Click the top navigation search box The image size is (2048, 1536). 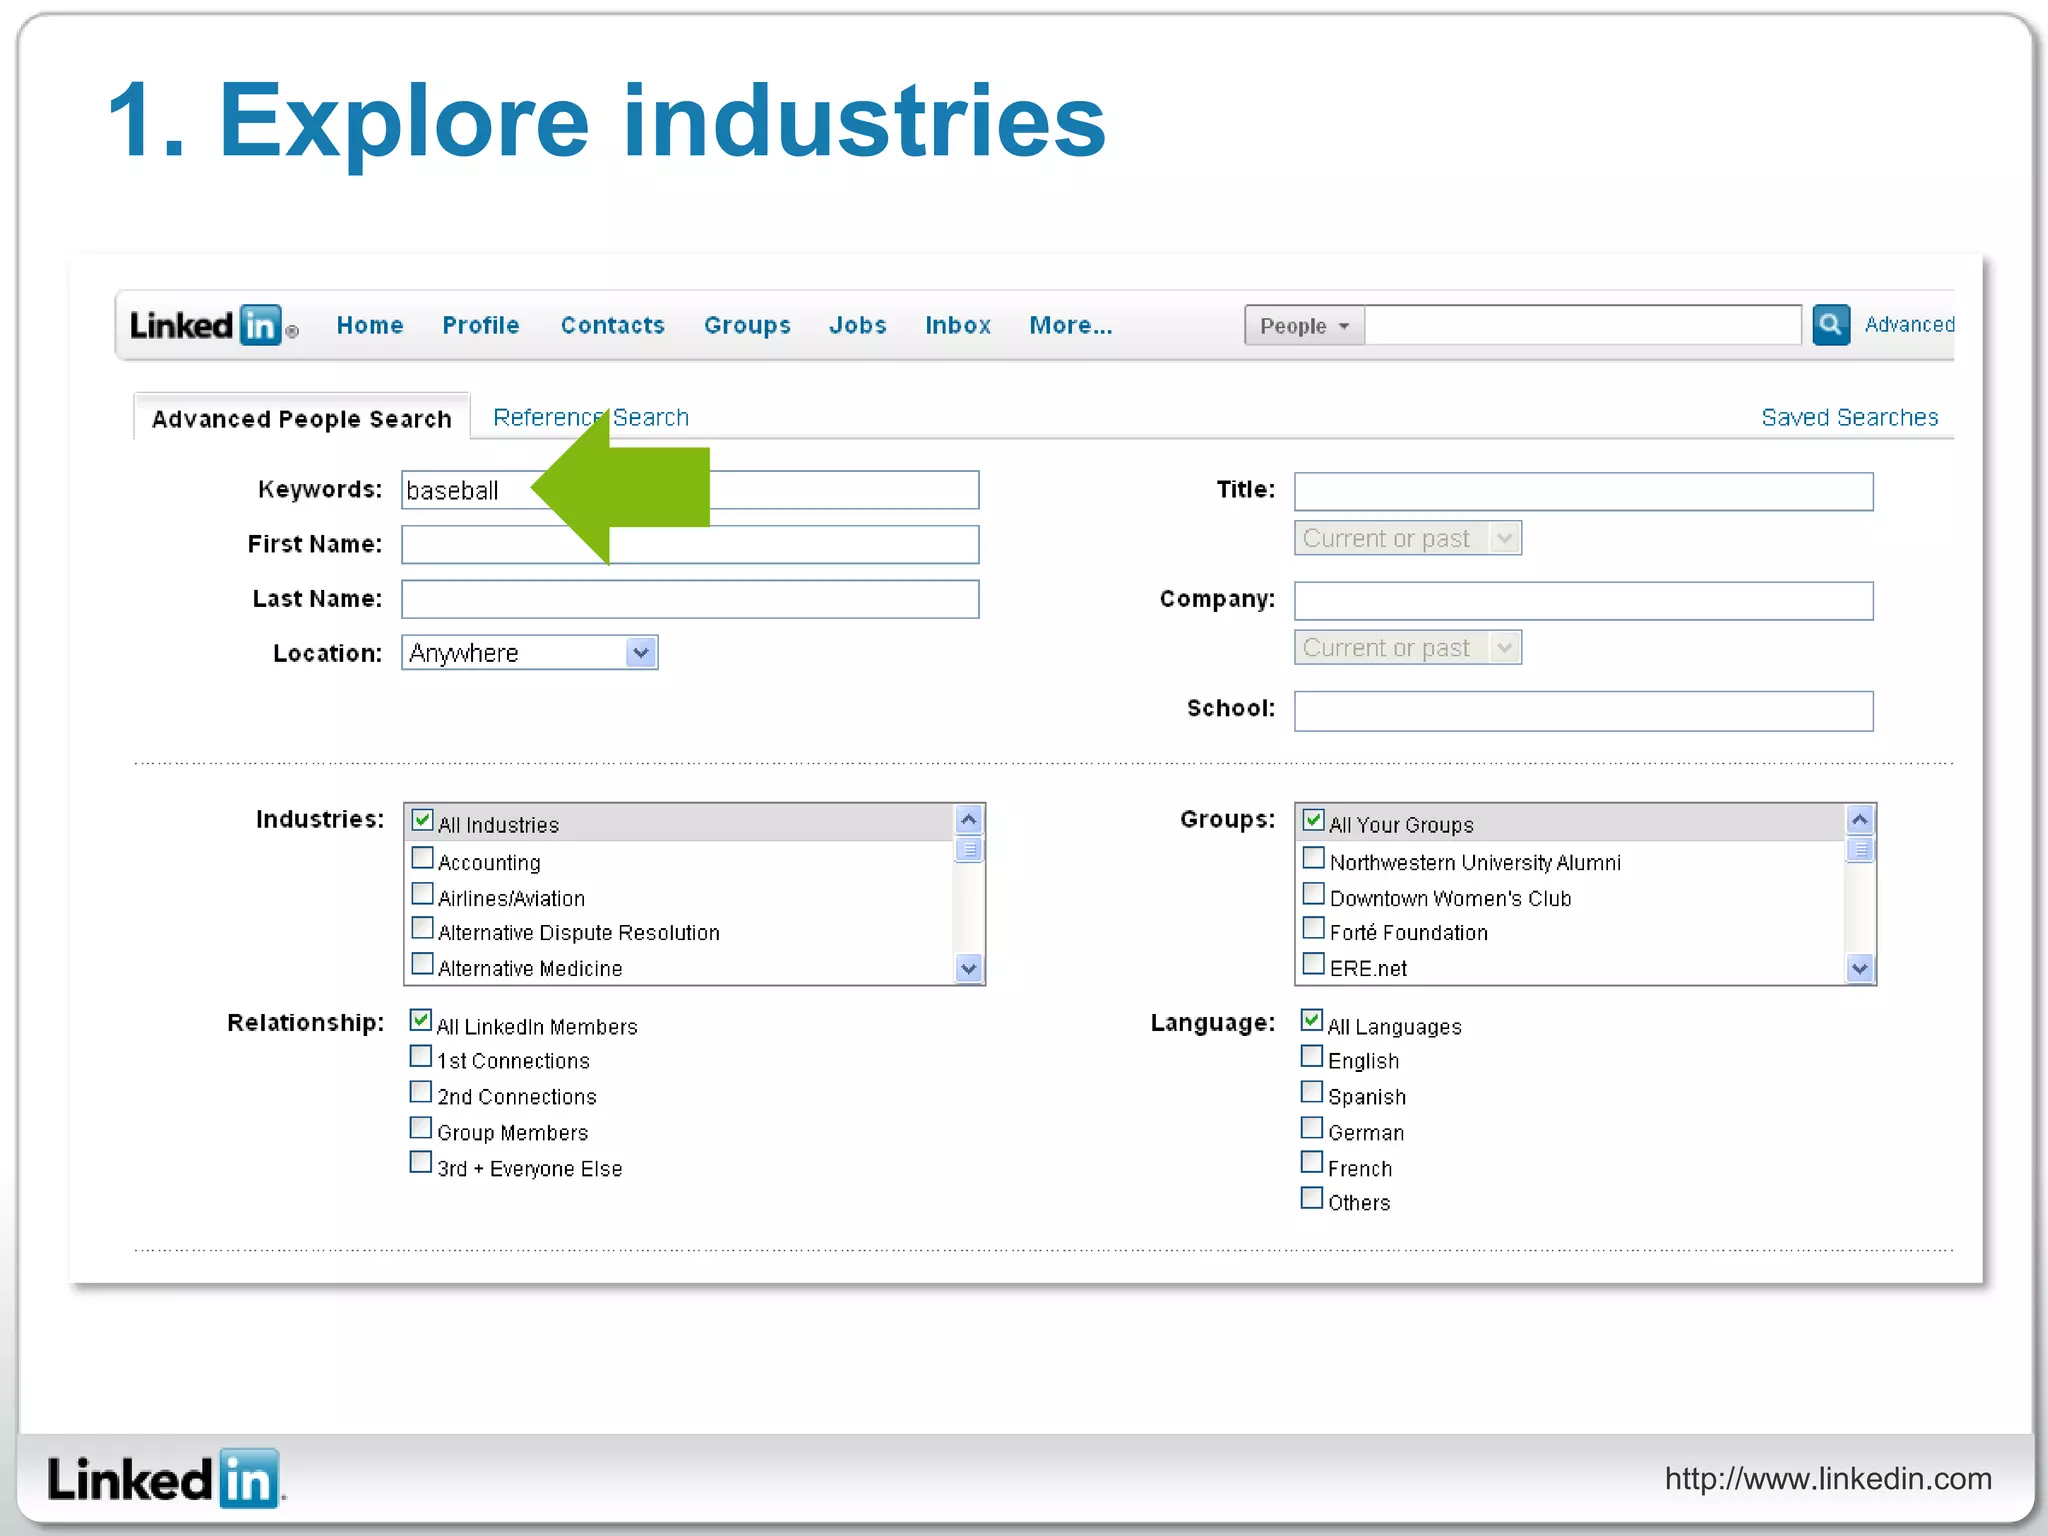[1582, 325]
